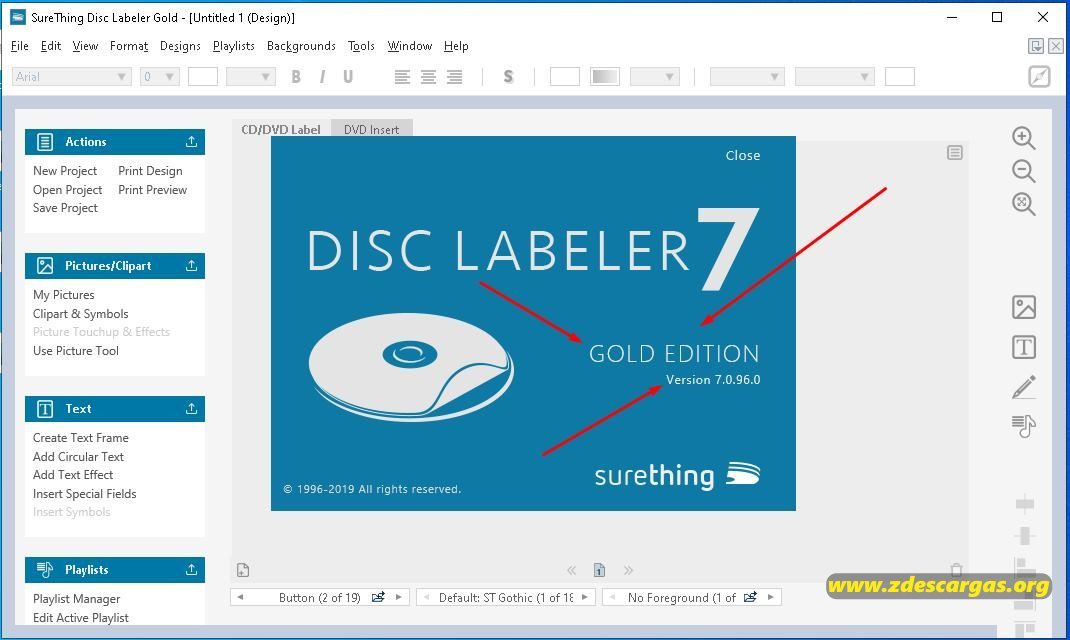Click Insert Special Fields link

click(85, 493)
